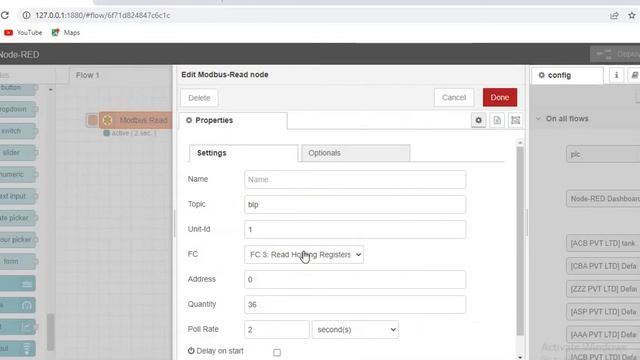Select gauge node icon in palette
Viewport: 640px width, 360px height.
tap(27, 305)
